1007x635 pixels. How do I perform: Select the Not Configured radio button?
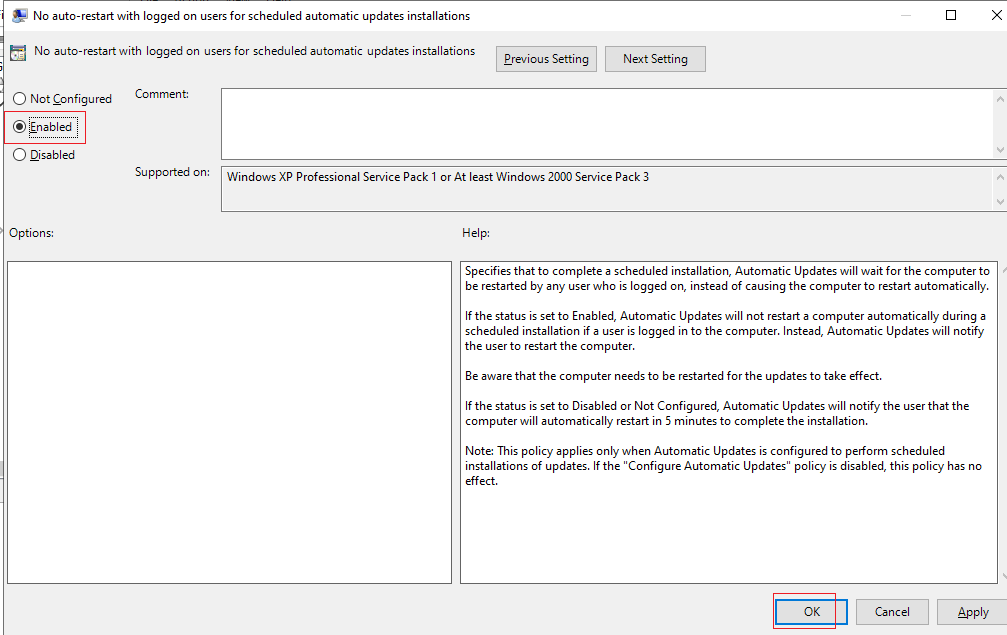(20, 98)
